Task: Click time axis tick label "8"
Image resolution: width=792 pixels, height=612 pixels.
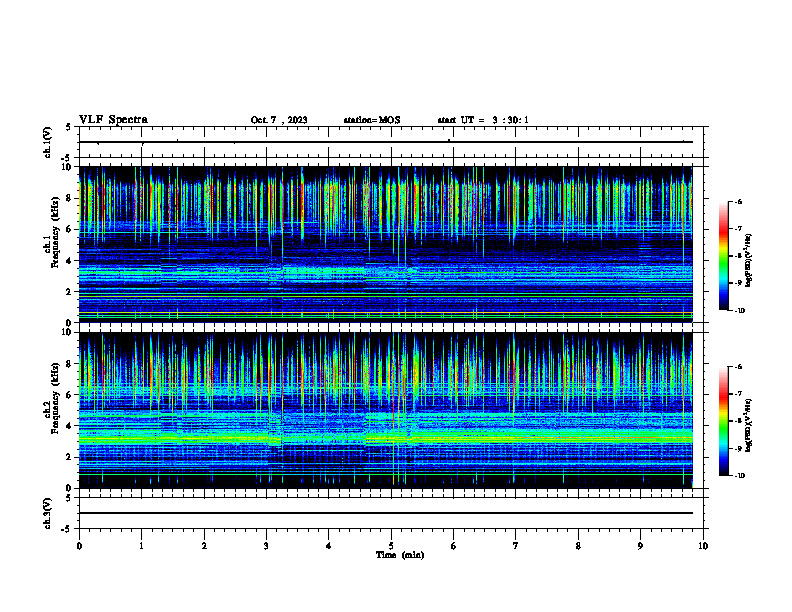Action: (x=578, y=546)
